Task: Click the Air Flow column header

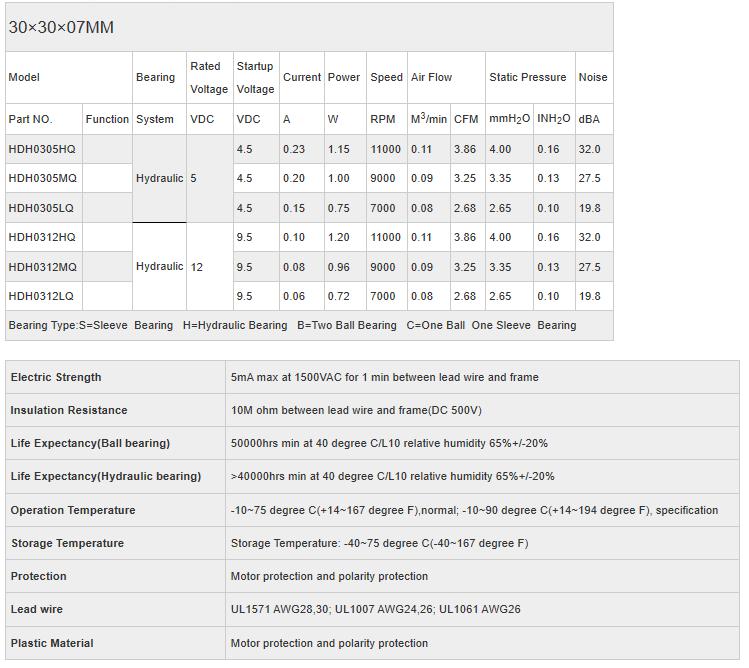Action: [431, 77]
